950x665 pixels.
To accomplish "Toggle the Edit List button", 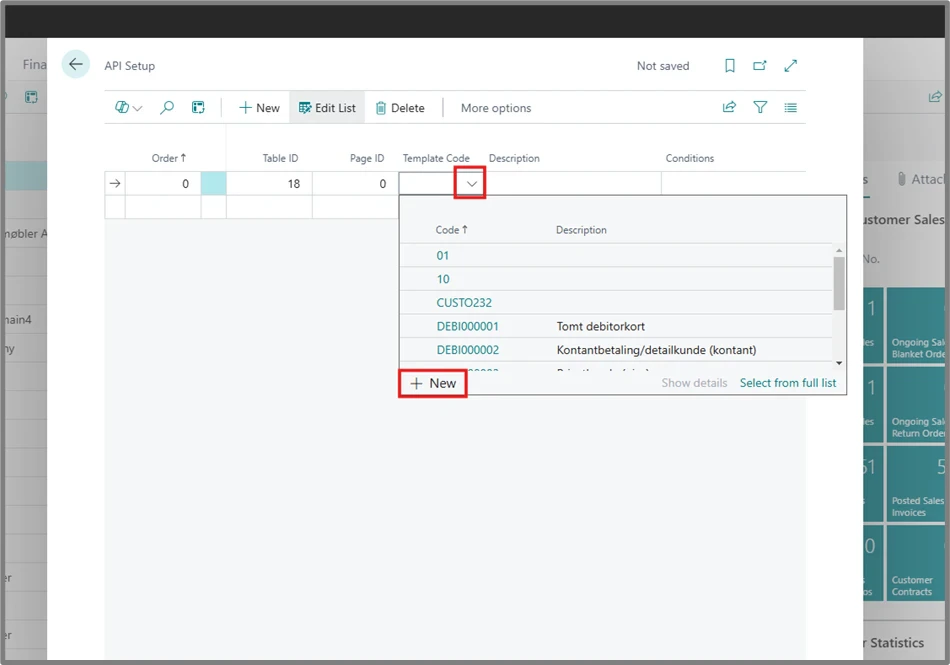I will 327,108.
